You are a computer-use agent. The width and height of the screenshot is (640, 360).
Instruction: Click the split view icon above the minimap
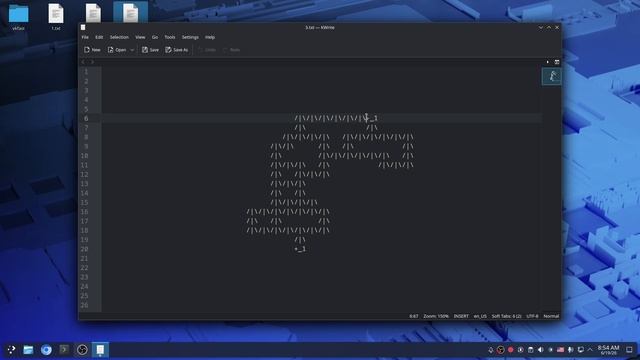click(x=557, y=62)
